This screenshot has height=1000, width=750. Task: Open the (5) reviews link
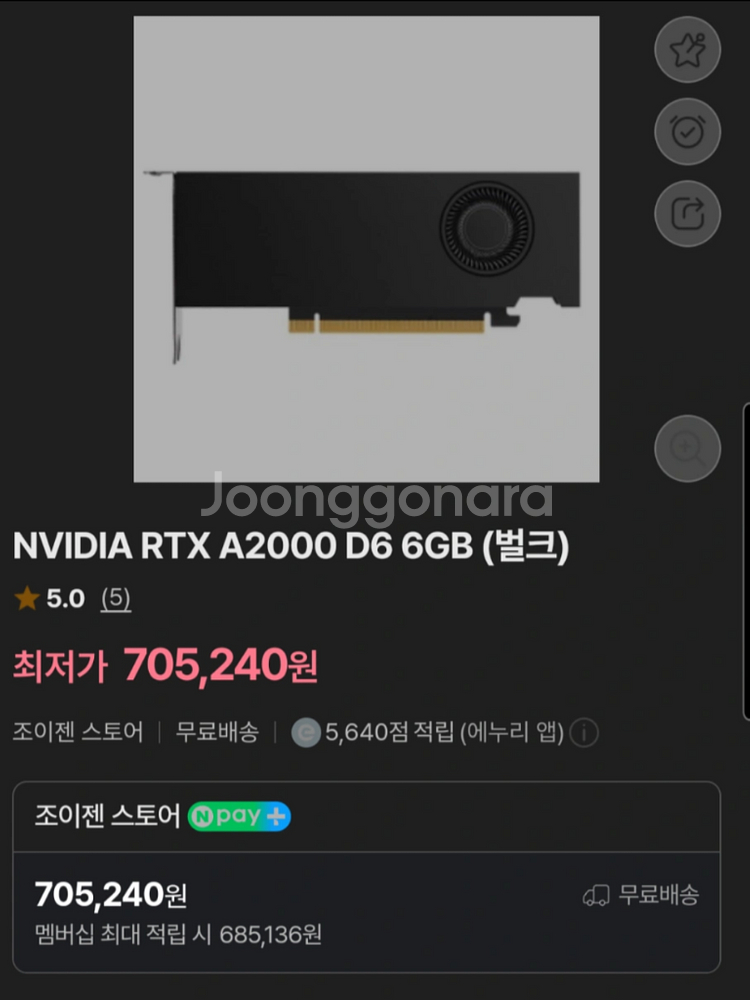[115, 598]
